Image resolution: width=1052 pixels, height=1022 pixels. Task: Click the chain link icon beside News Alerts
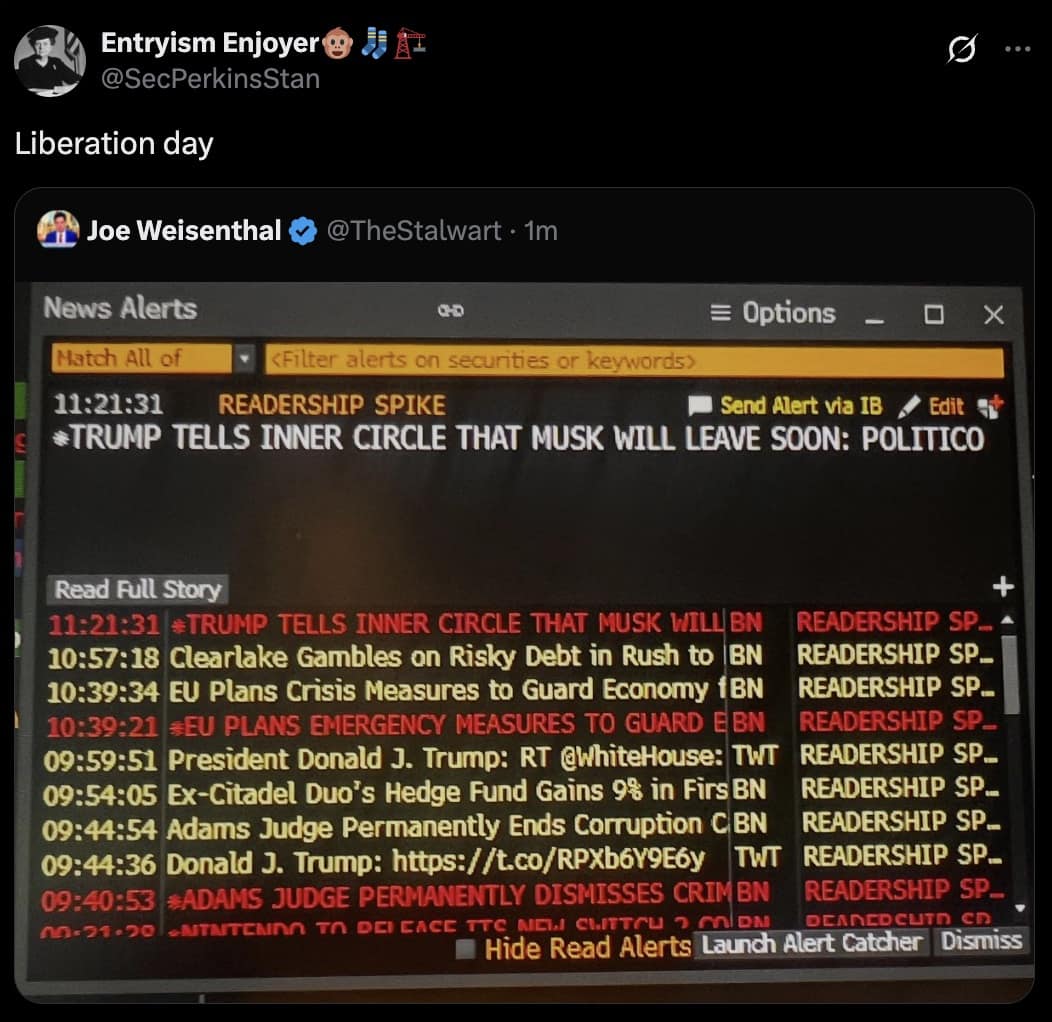tap(450, 311)
